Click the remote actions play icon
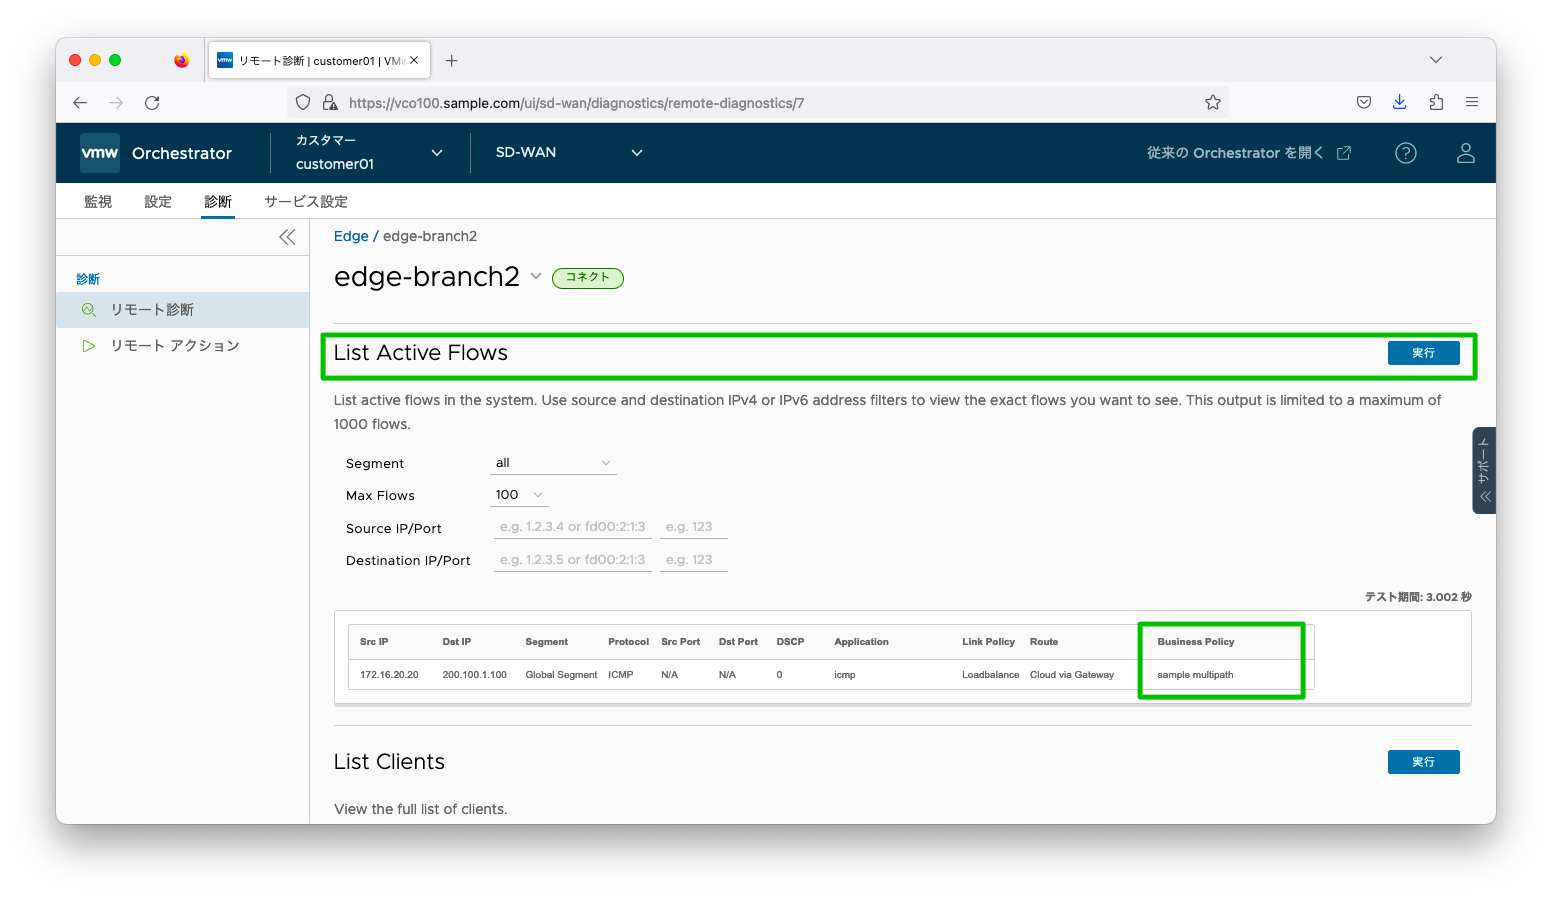 pyautogui.click(x=89, y=346)
